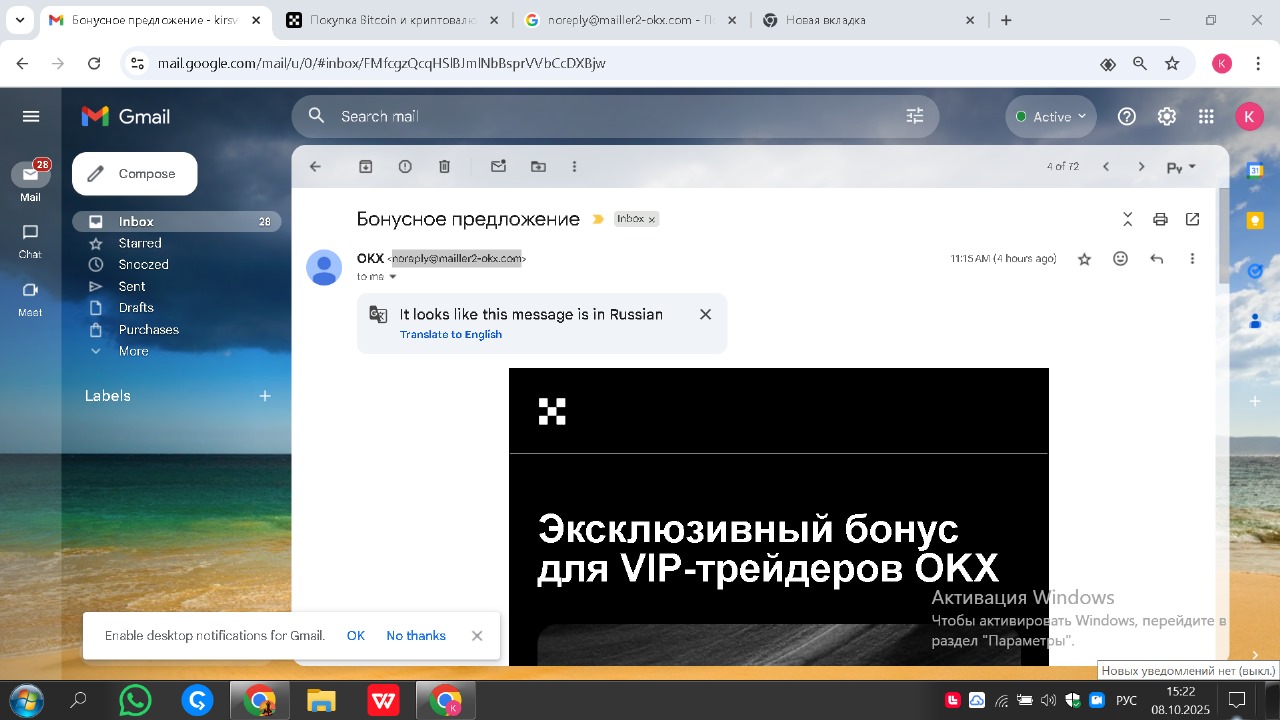Viewport: 1280px width, 720px height.
Task: Open the Sent folder
Action: (132, 286)
